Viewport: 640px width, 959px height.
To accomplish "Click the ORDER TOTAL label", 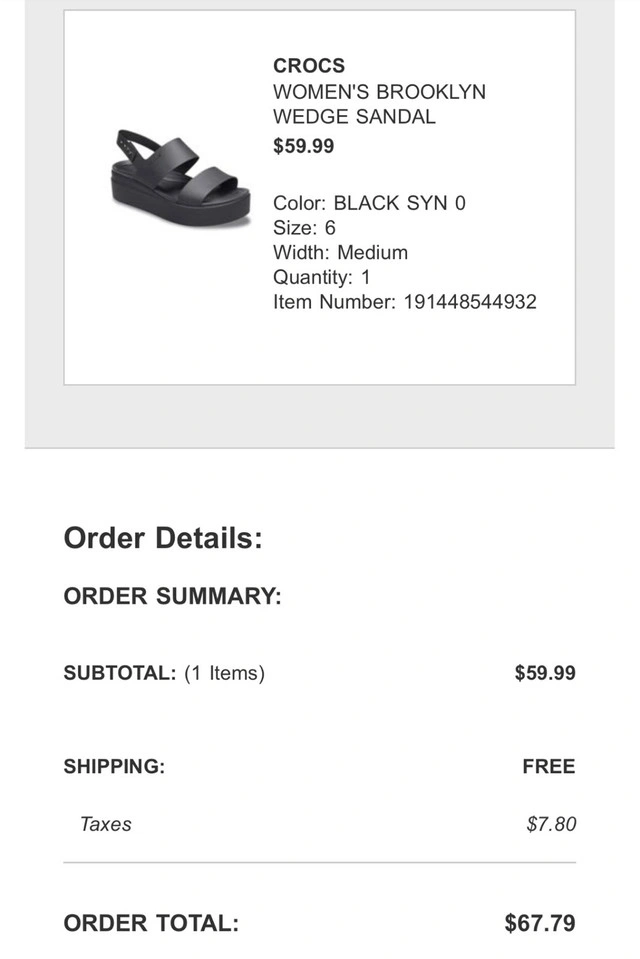I will (x=151, y=924).
